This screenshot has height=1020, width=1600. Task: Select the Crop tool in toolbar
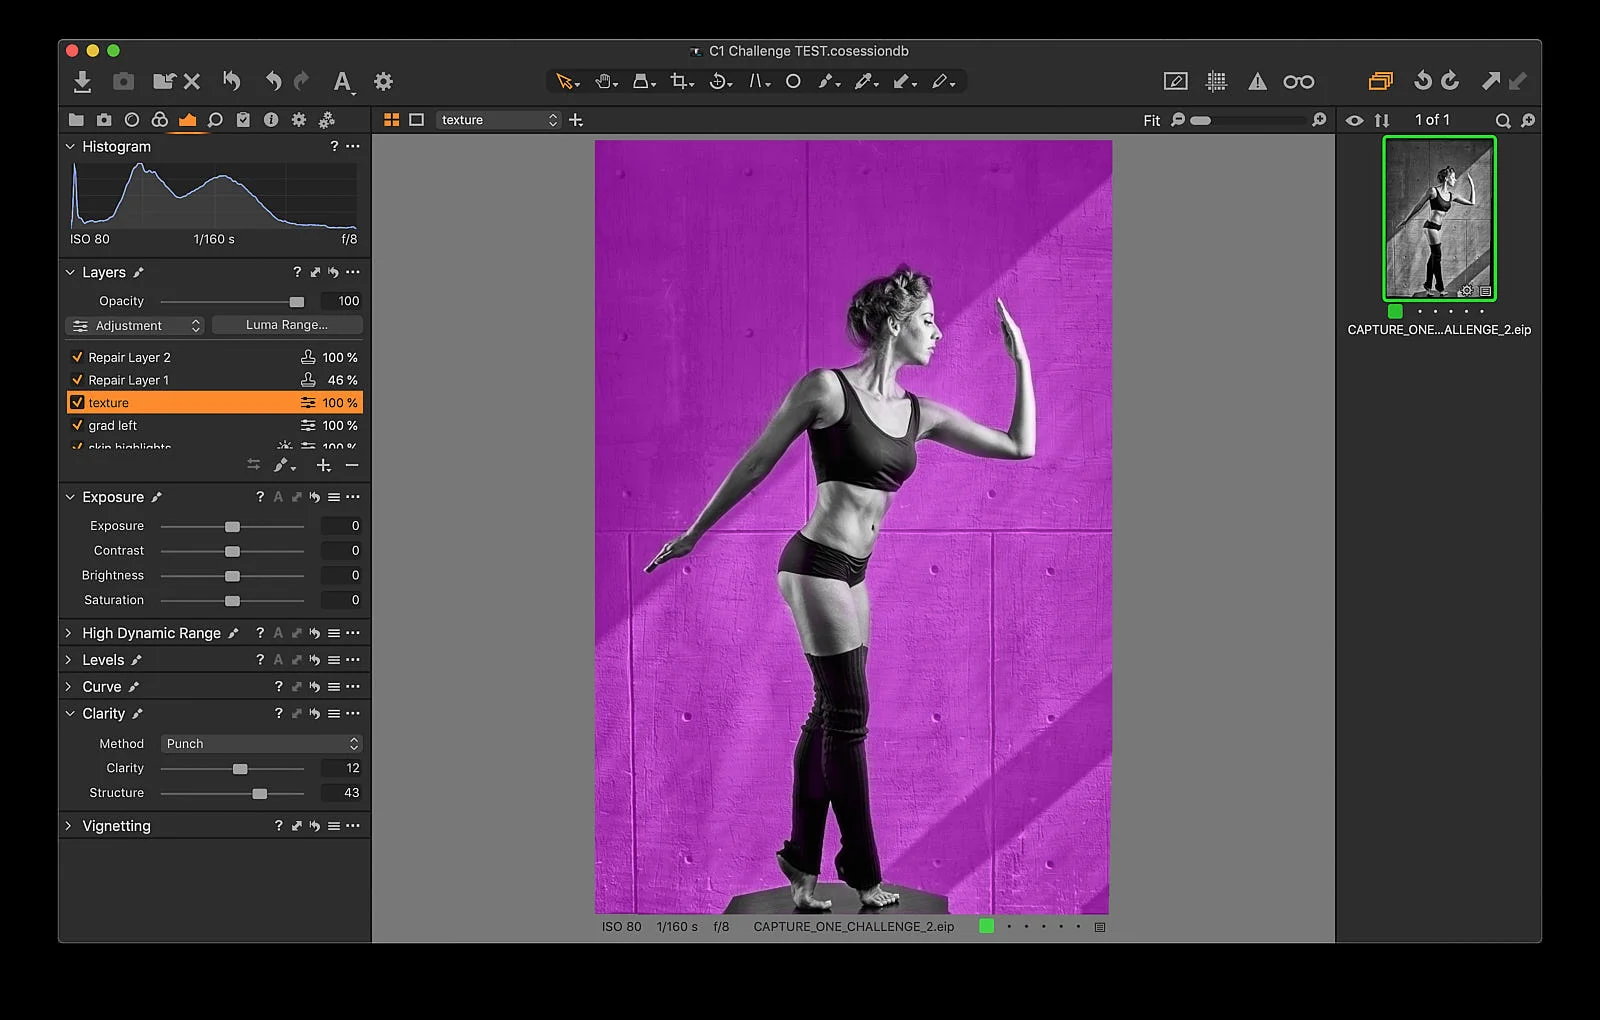682,82
